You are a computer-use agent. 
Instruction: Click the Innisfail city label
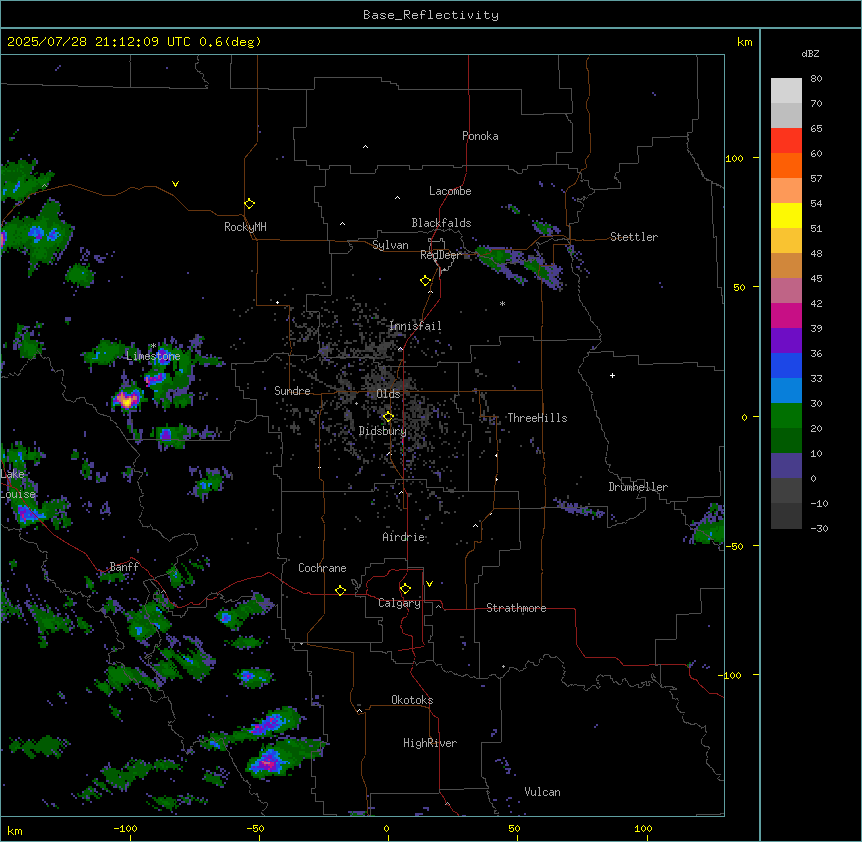tap(415, 326)
